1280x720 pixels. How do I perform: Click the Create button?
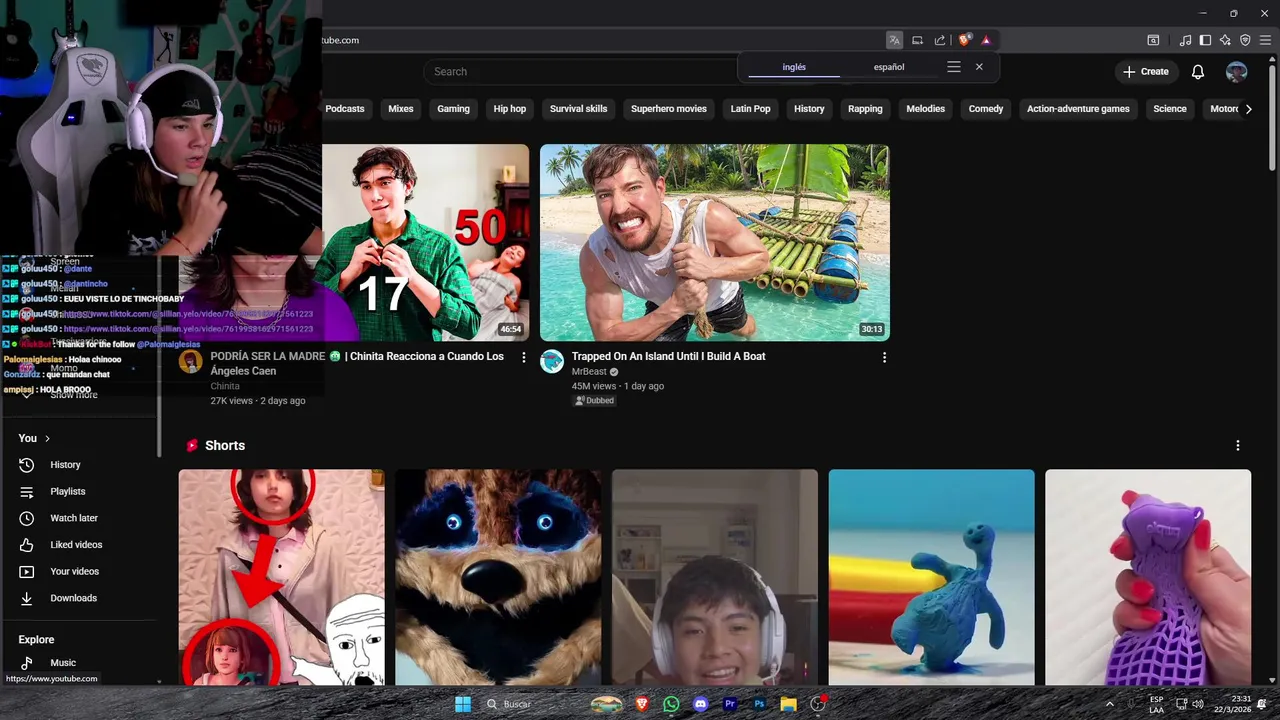pos(1145,72)
